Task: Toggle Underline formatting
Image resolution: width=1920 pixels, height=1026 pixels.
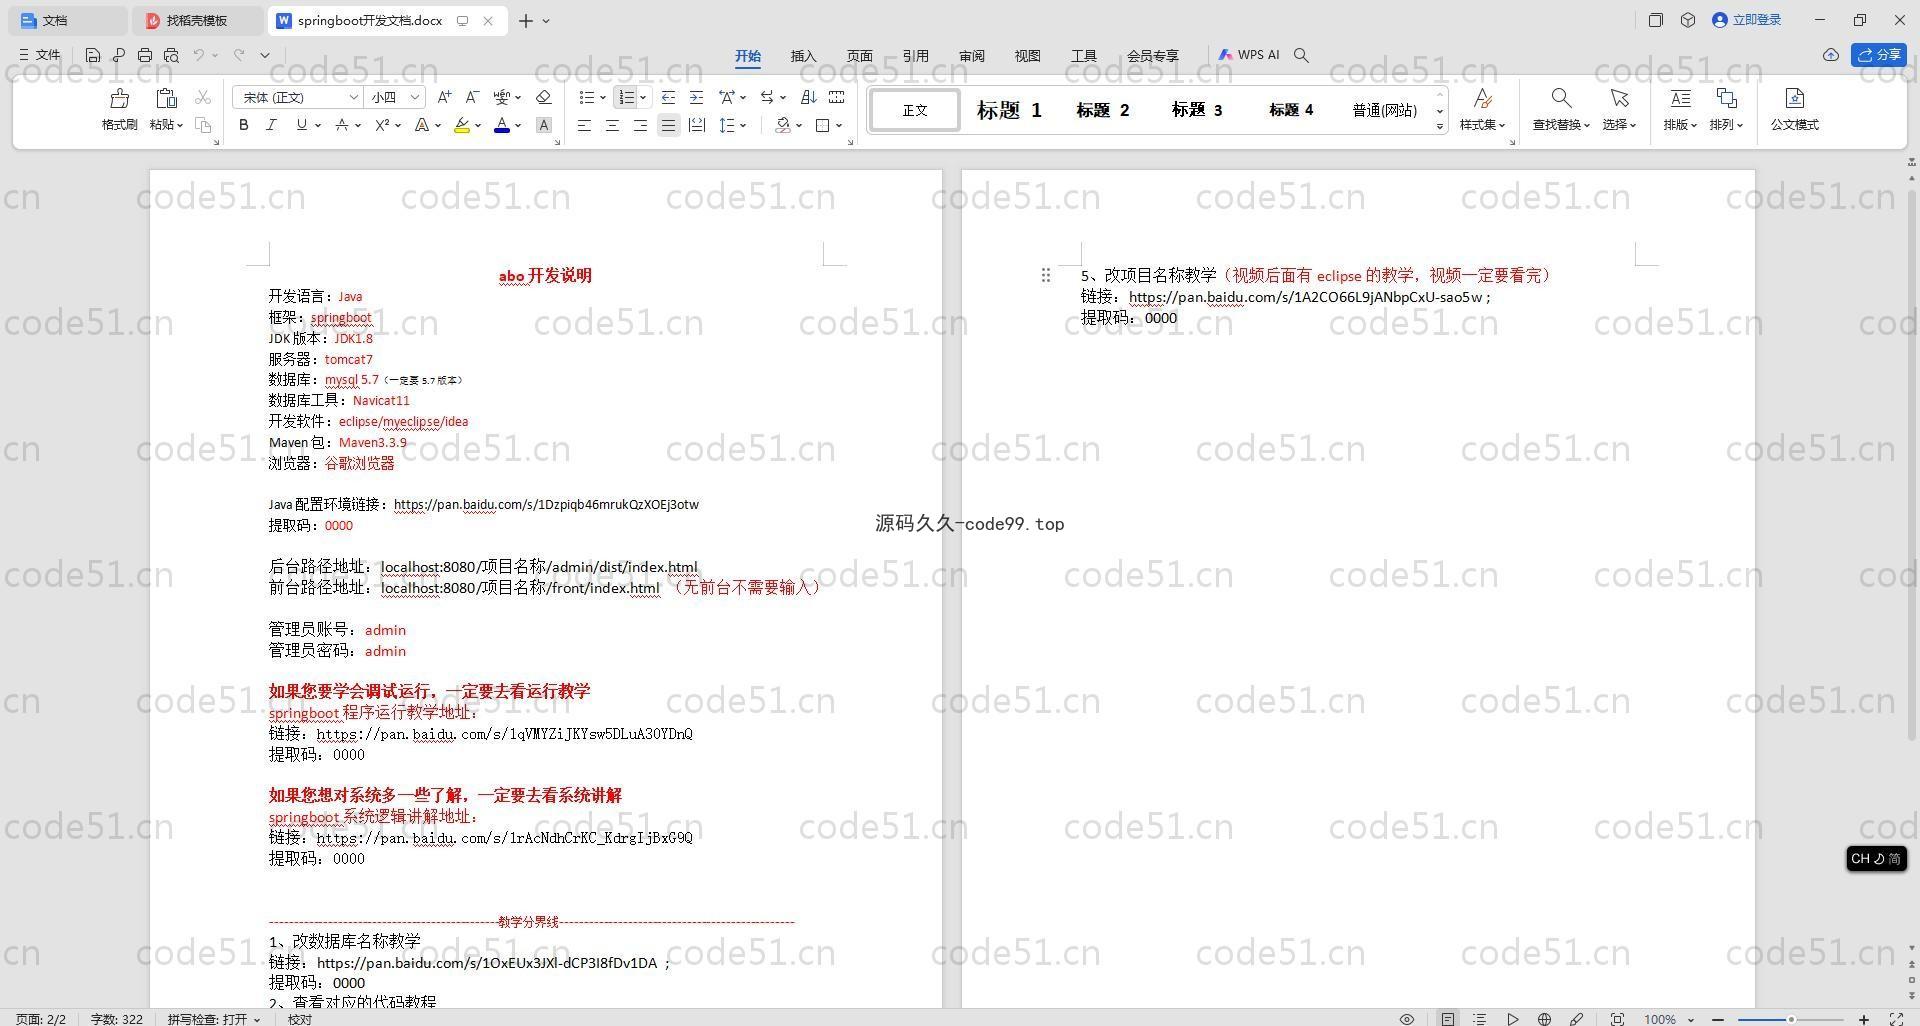Action: pos(301,125)
